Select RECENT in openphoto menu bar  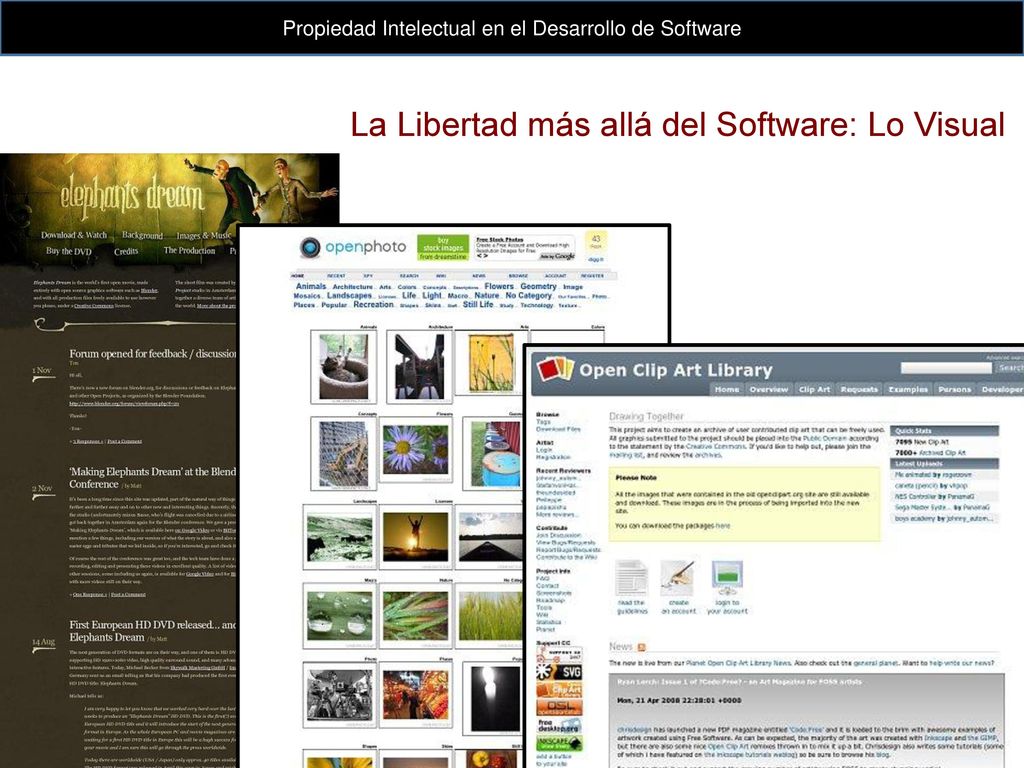tap(336, 276)
